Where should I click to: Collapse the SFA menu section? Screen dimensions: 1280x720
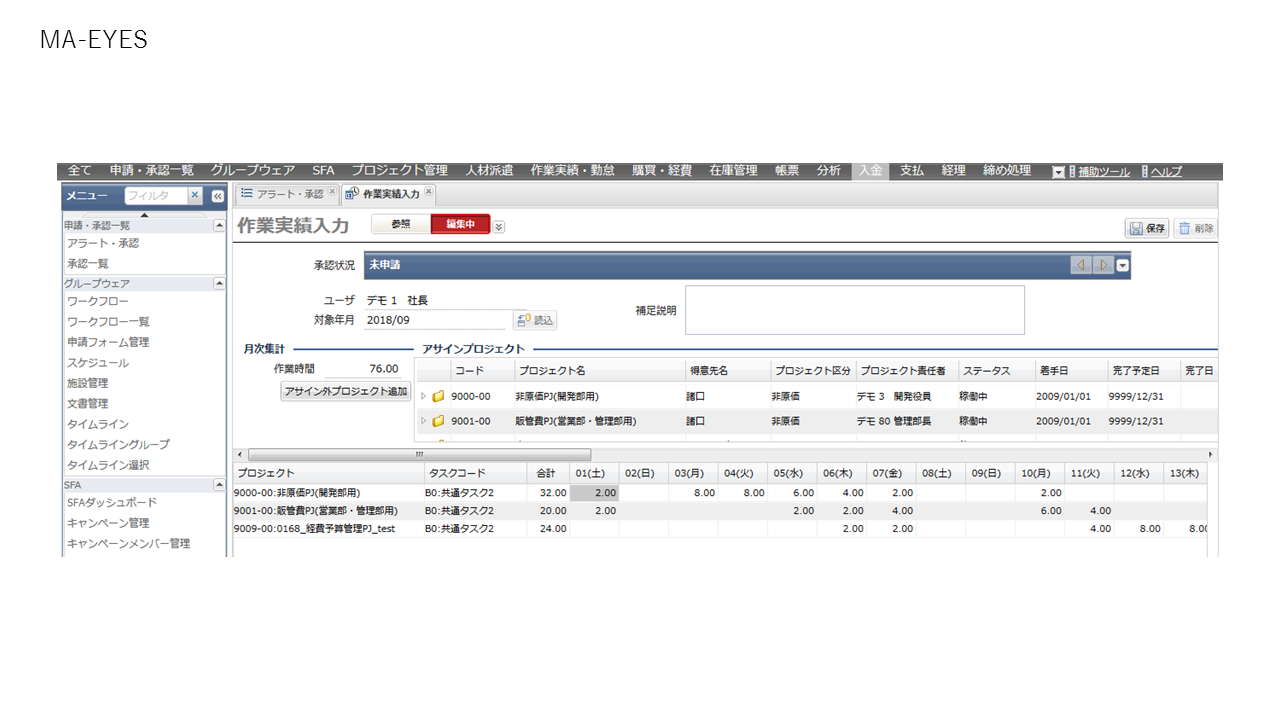[x=219, y=484]
